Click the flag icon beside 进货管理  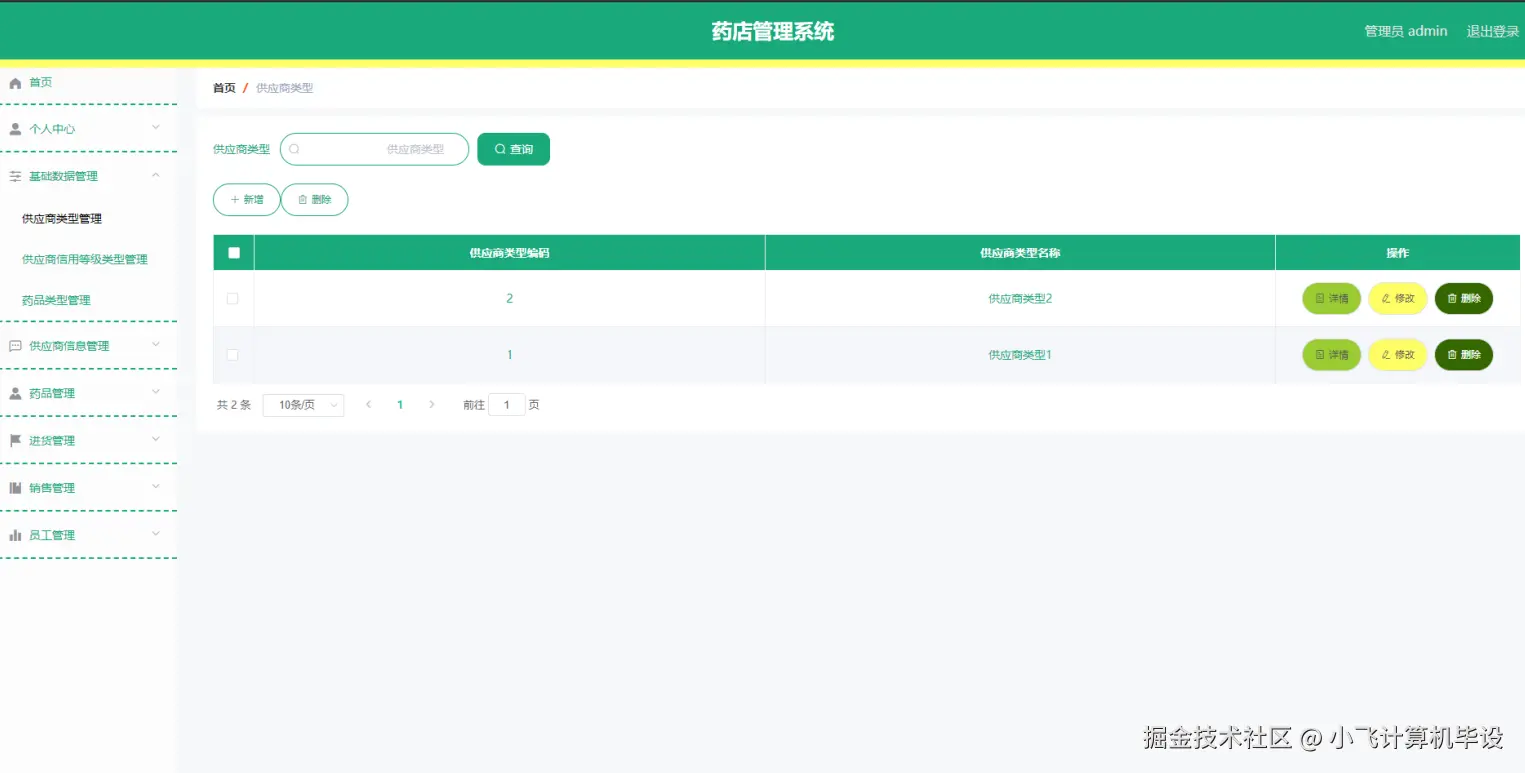pyautogui.click(x=15, y=441)
